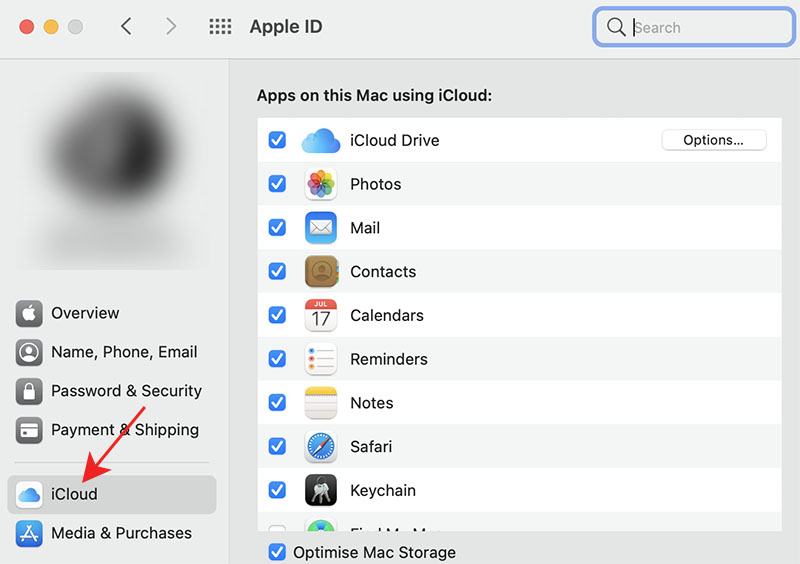Click the Photos label text
This screenshot has height=564, width=800.
[x=376, y=184]
